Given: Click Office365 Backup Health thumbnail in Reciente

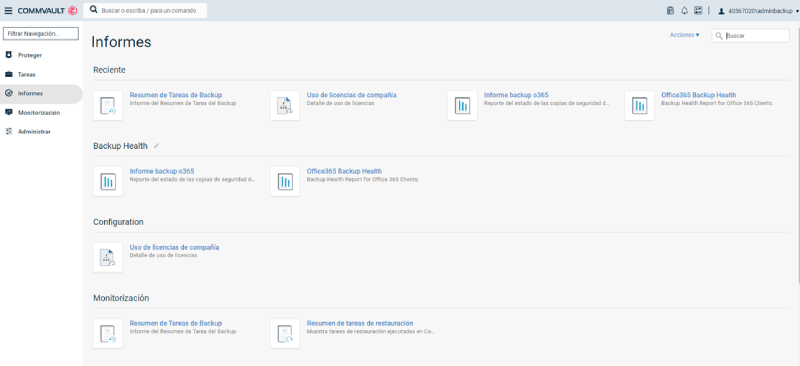Looking at the screenshot, I should point(639,106).
